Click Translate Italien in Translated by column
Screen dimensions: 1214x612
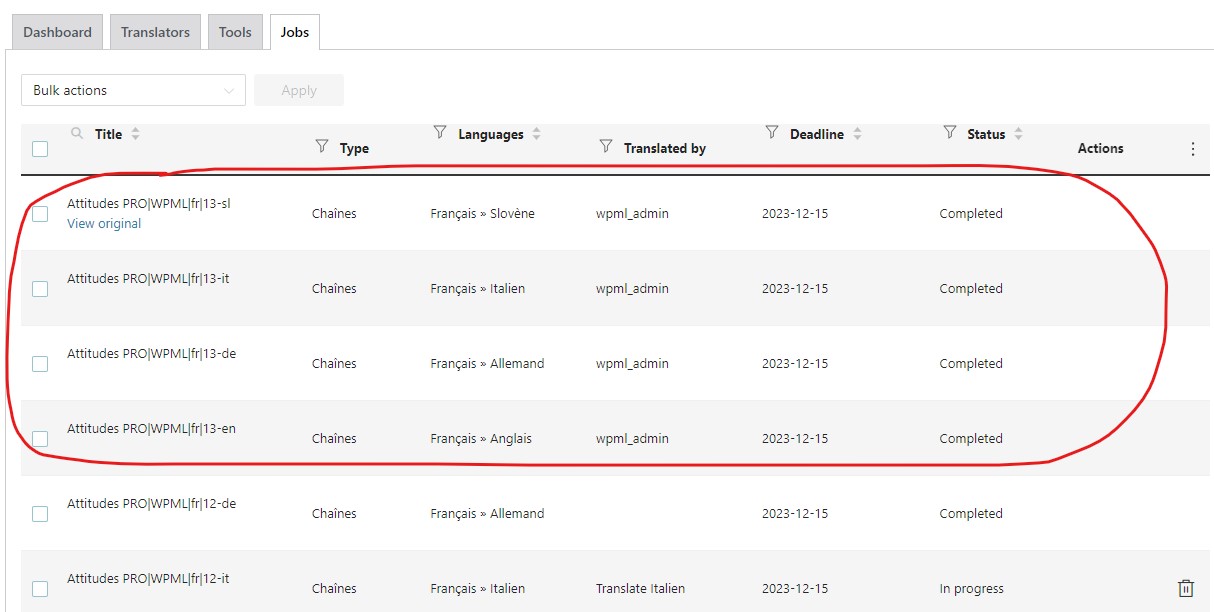(640, 589)
